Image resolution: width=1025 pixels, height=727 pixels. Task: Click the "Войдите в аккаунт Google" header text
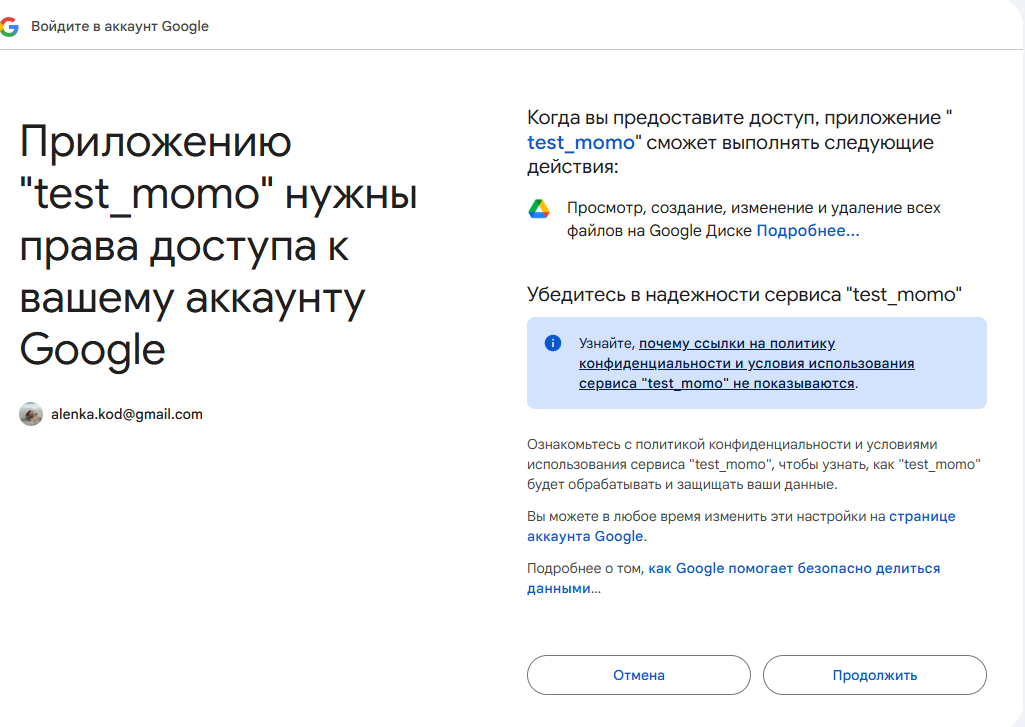click(120, 26)
